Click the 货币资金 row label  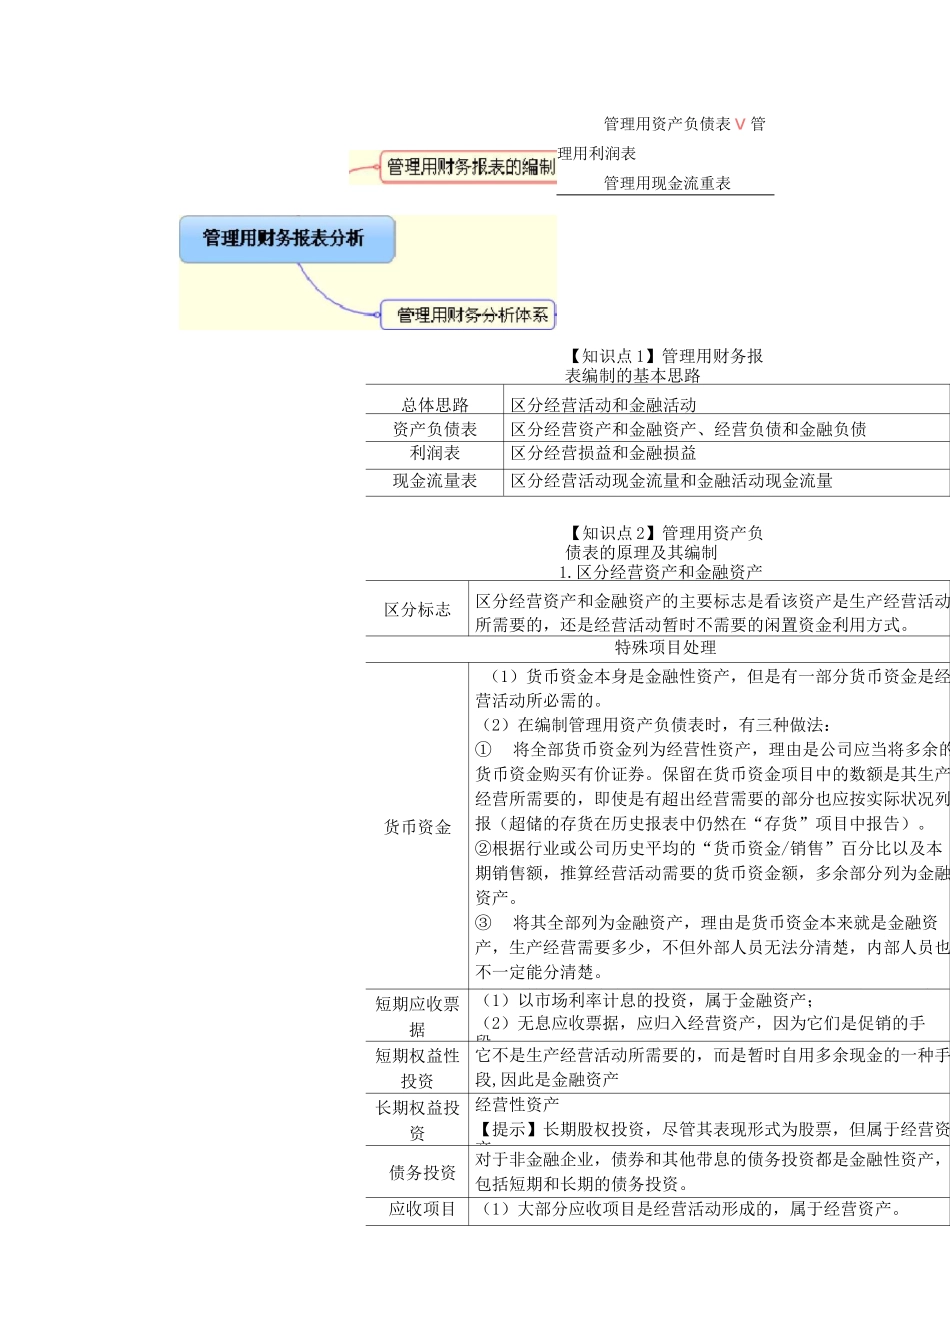417,827
